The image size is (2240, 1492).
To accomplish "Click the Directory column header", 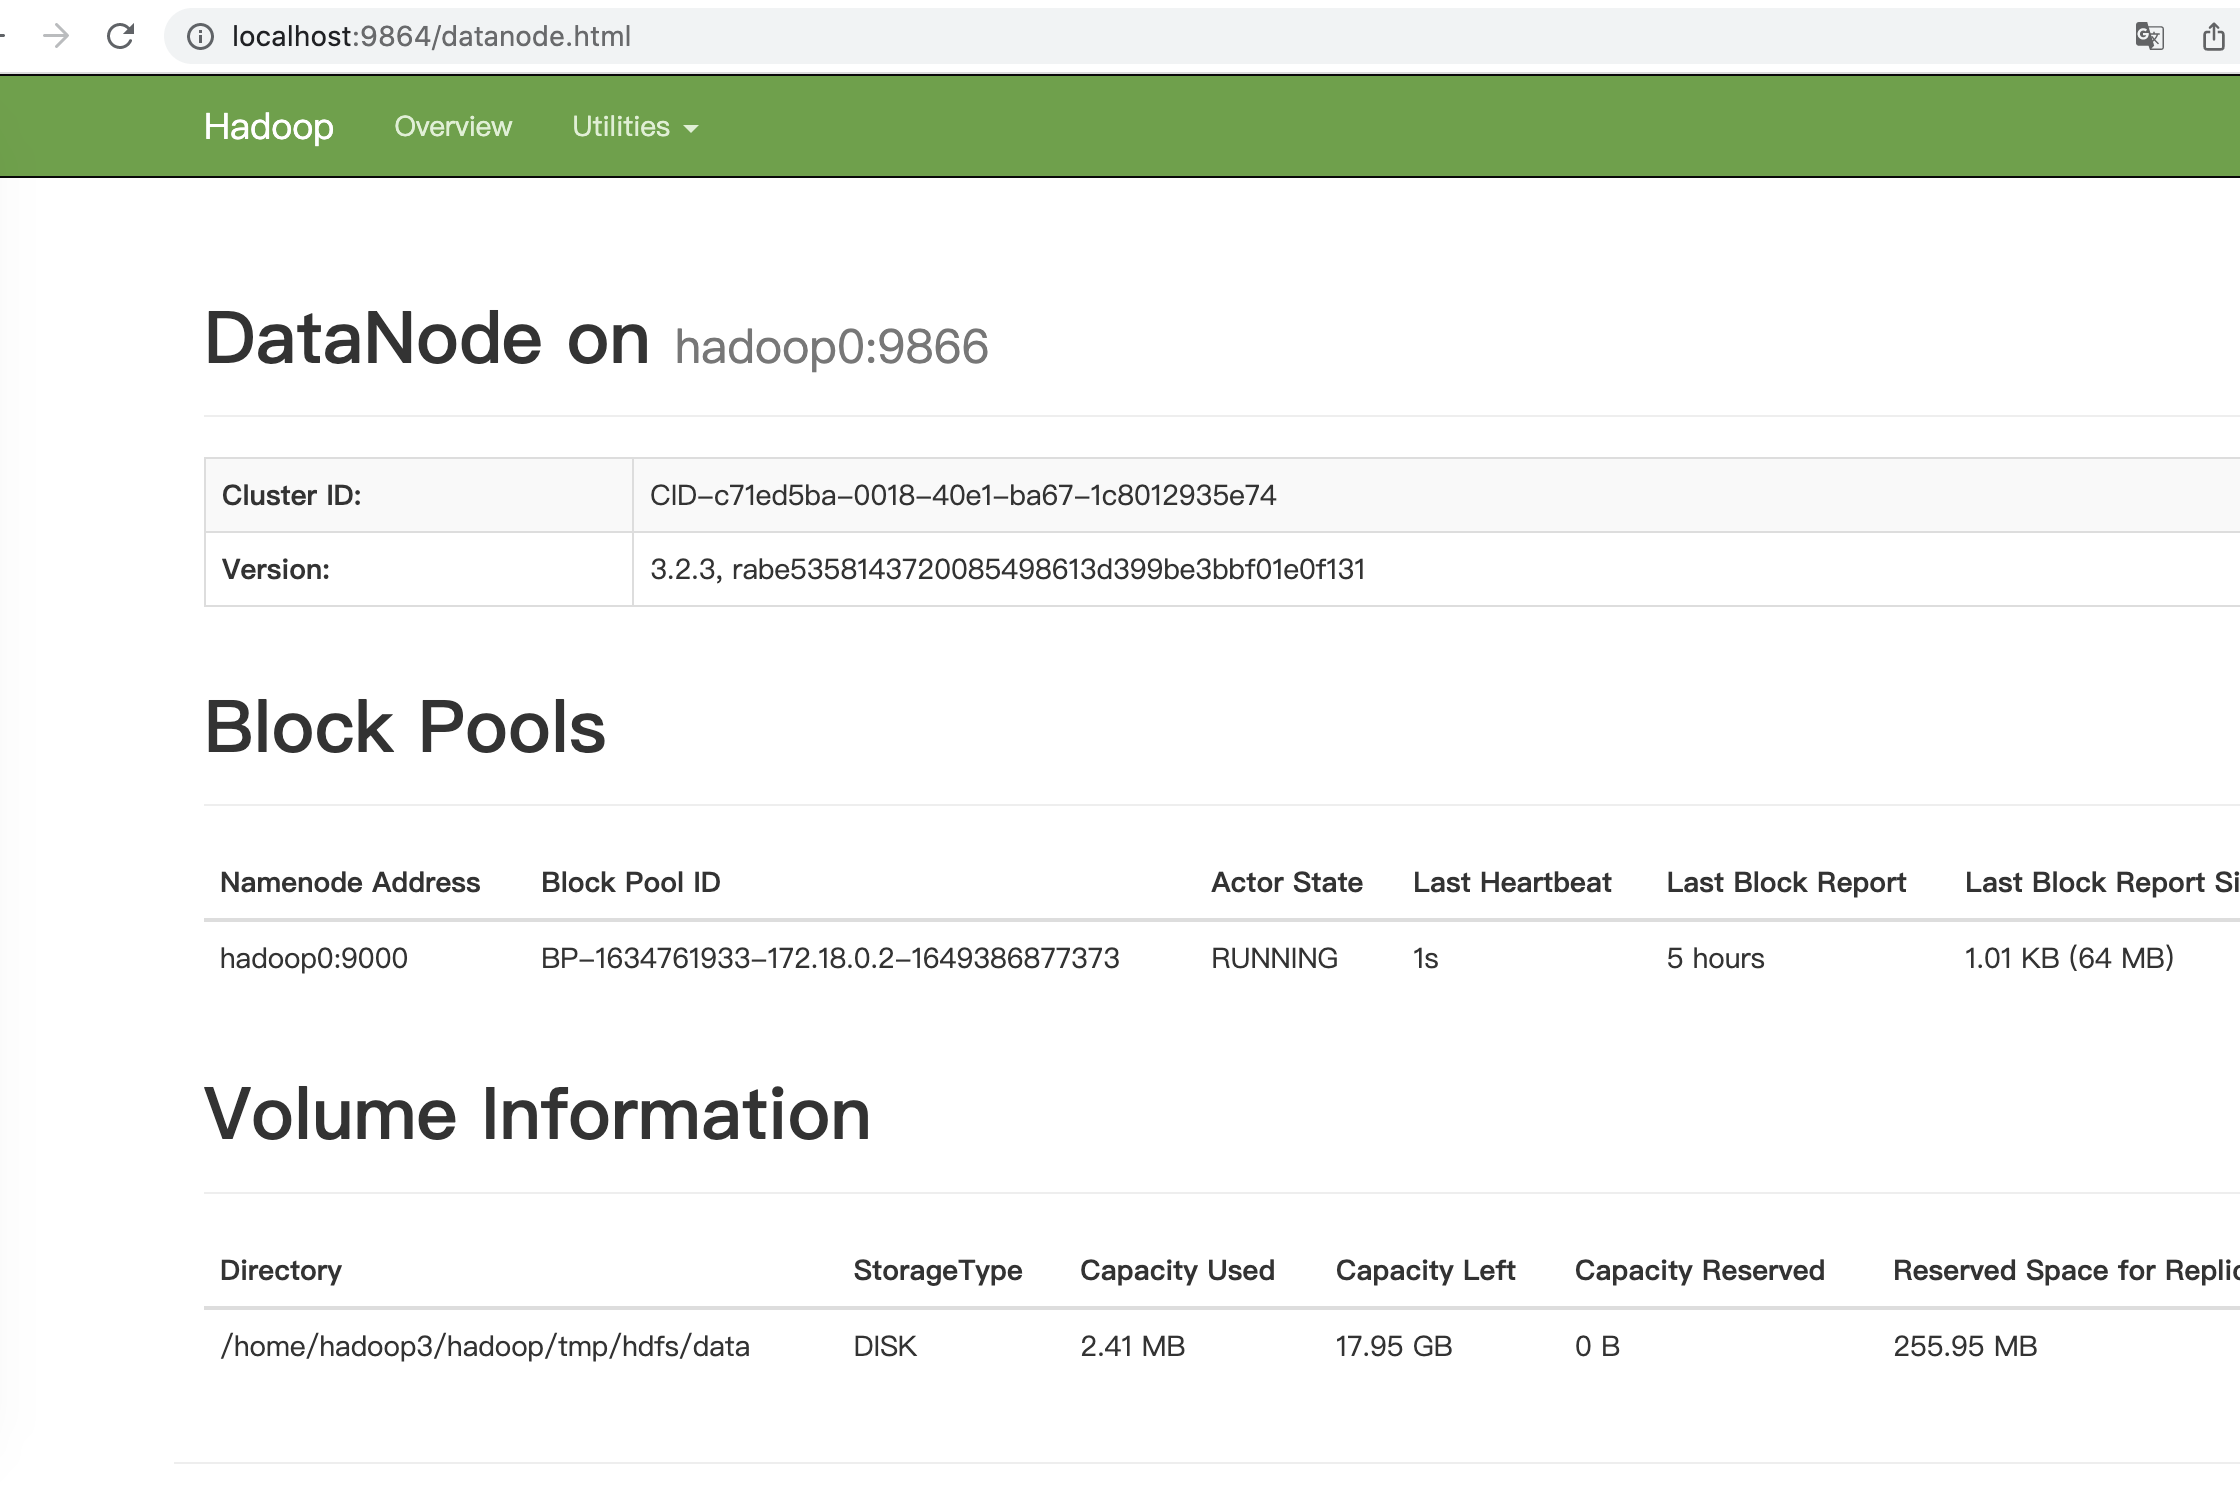I will tap(280, 1270).
